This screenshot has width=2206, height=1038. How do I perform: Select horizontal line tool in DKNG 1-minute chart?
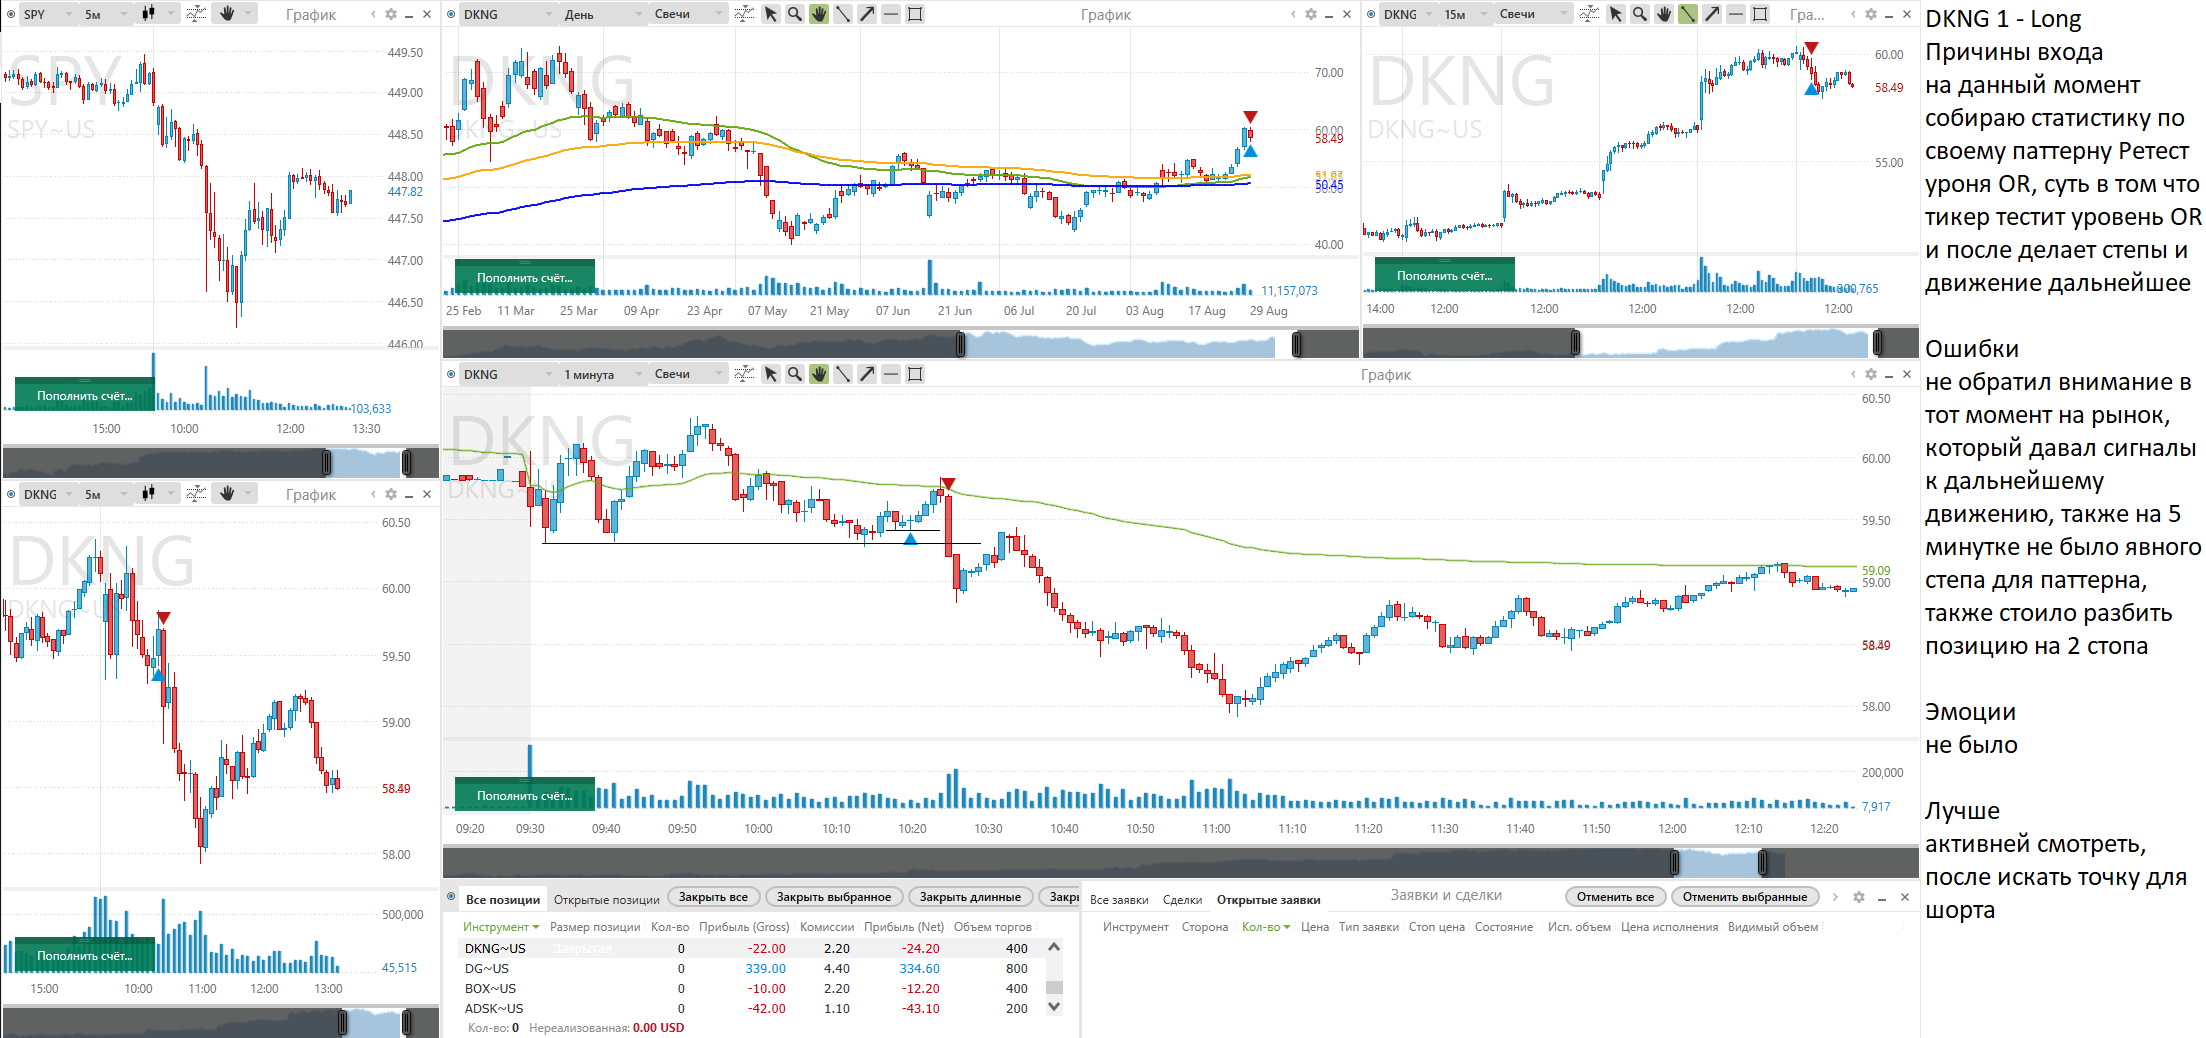point(891,374)
